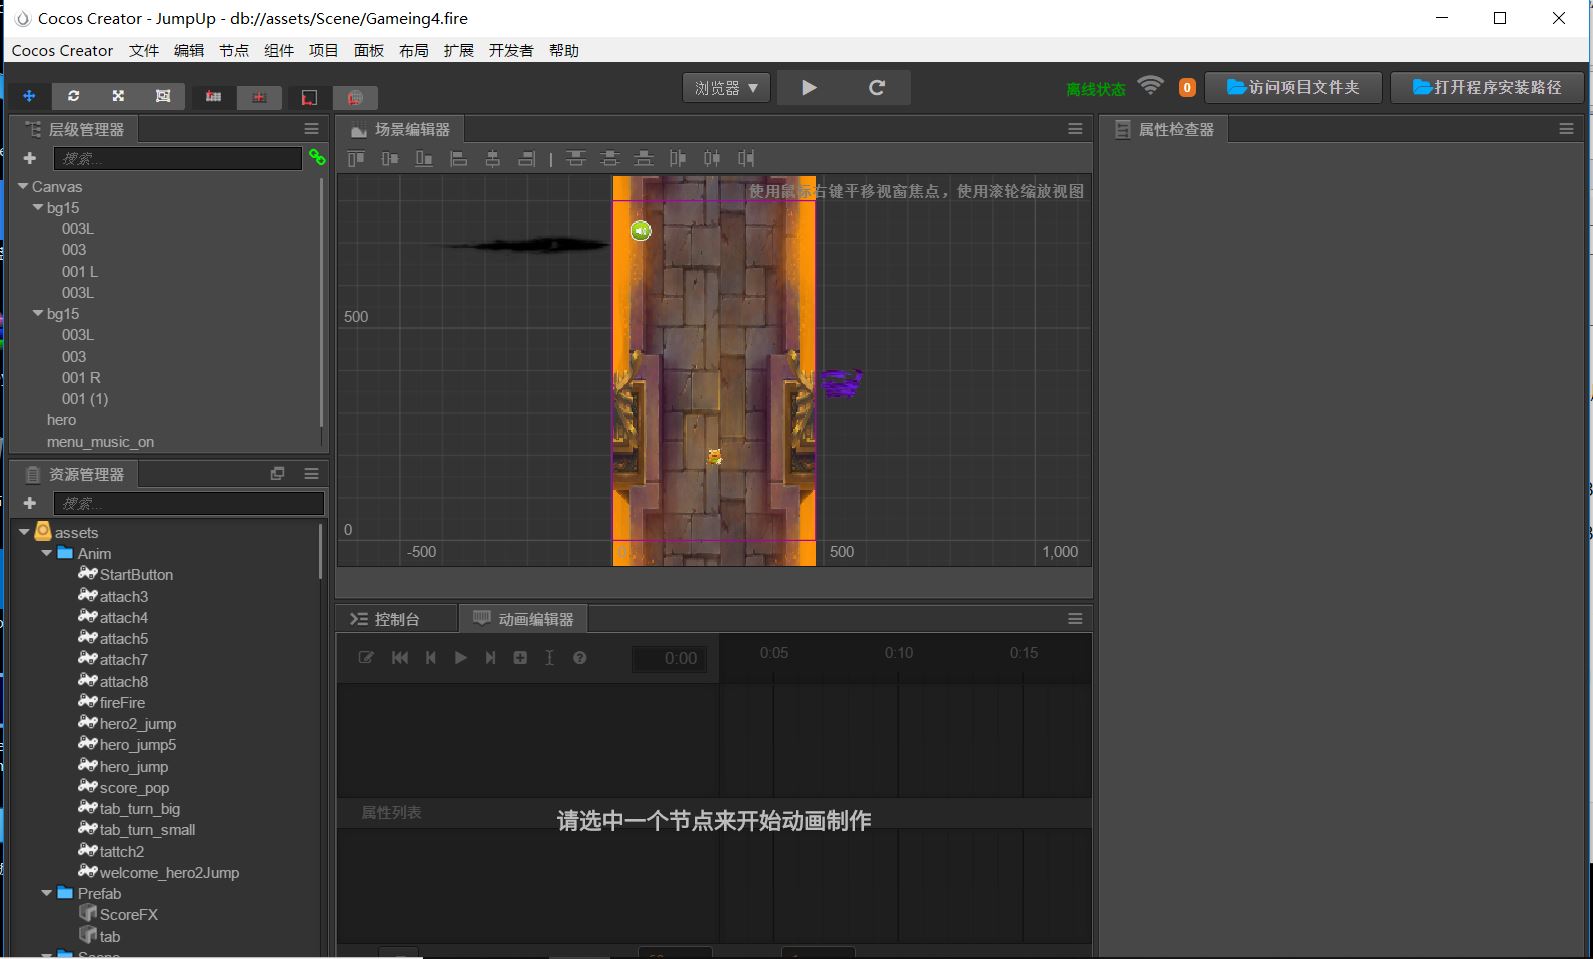1593x959 pixels.
Task: Select the Rotate transform tool
Action: [73, 96]
